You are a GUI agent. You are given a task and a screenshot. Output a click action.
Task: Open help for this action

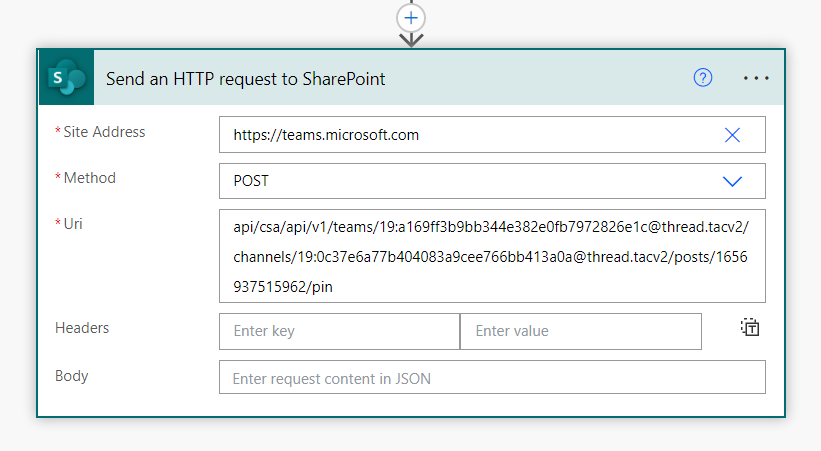click(x=703, y=78)
